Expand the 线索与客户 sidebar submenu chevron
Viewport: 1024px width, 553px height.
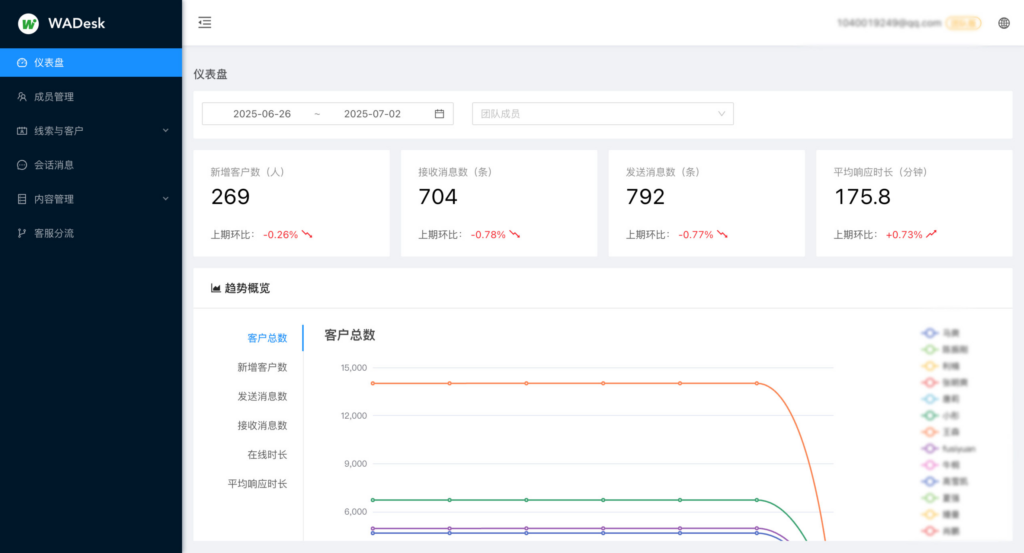(165, 131)
